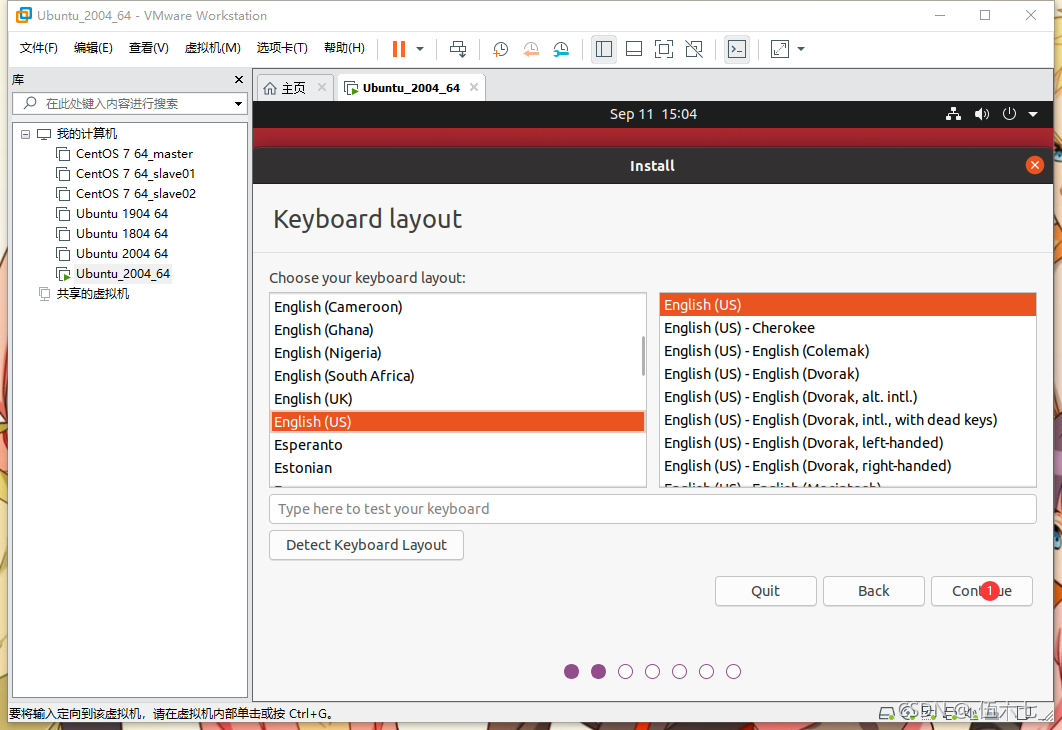Select CentOS 7 64_master in the library
The height and width of the screenshot is (730, 1062).
pos(134,154)
